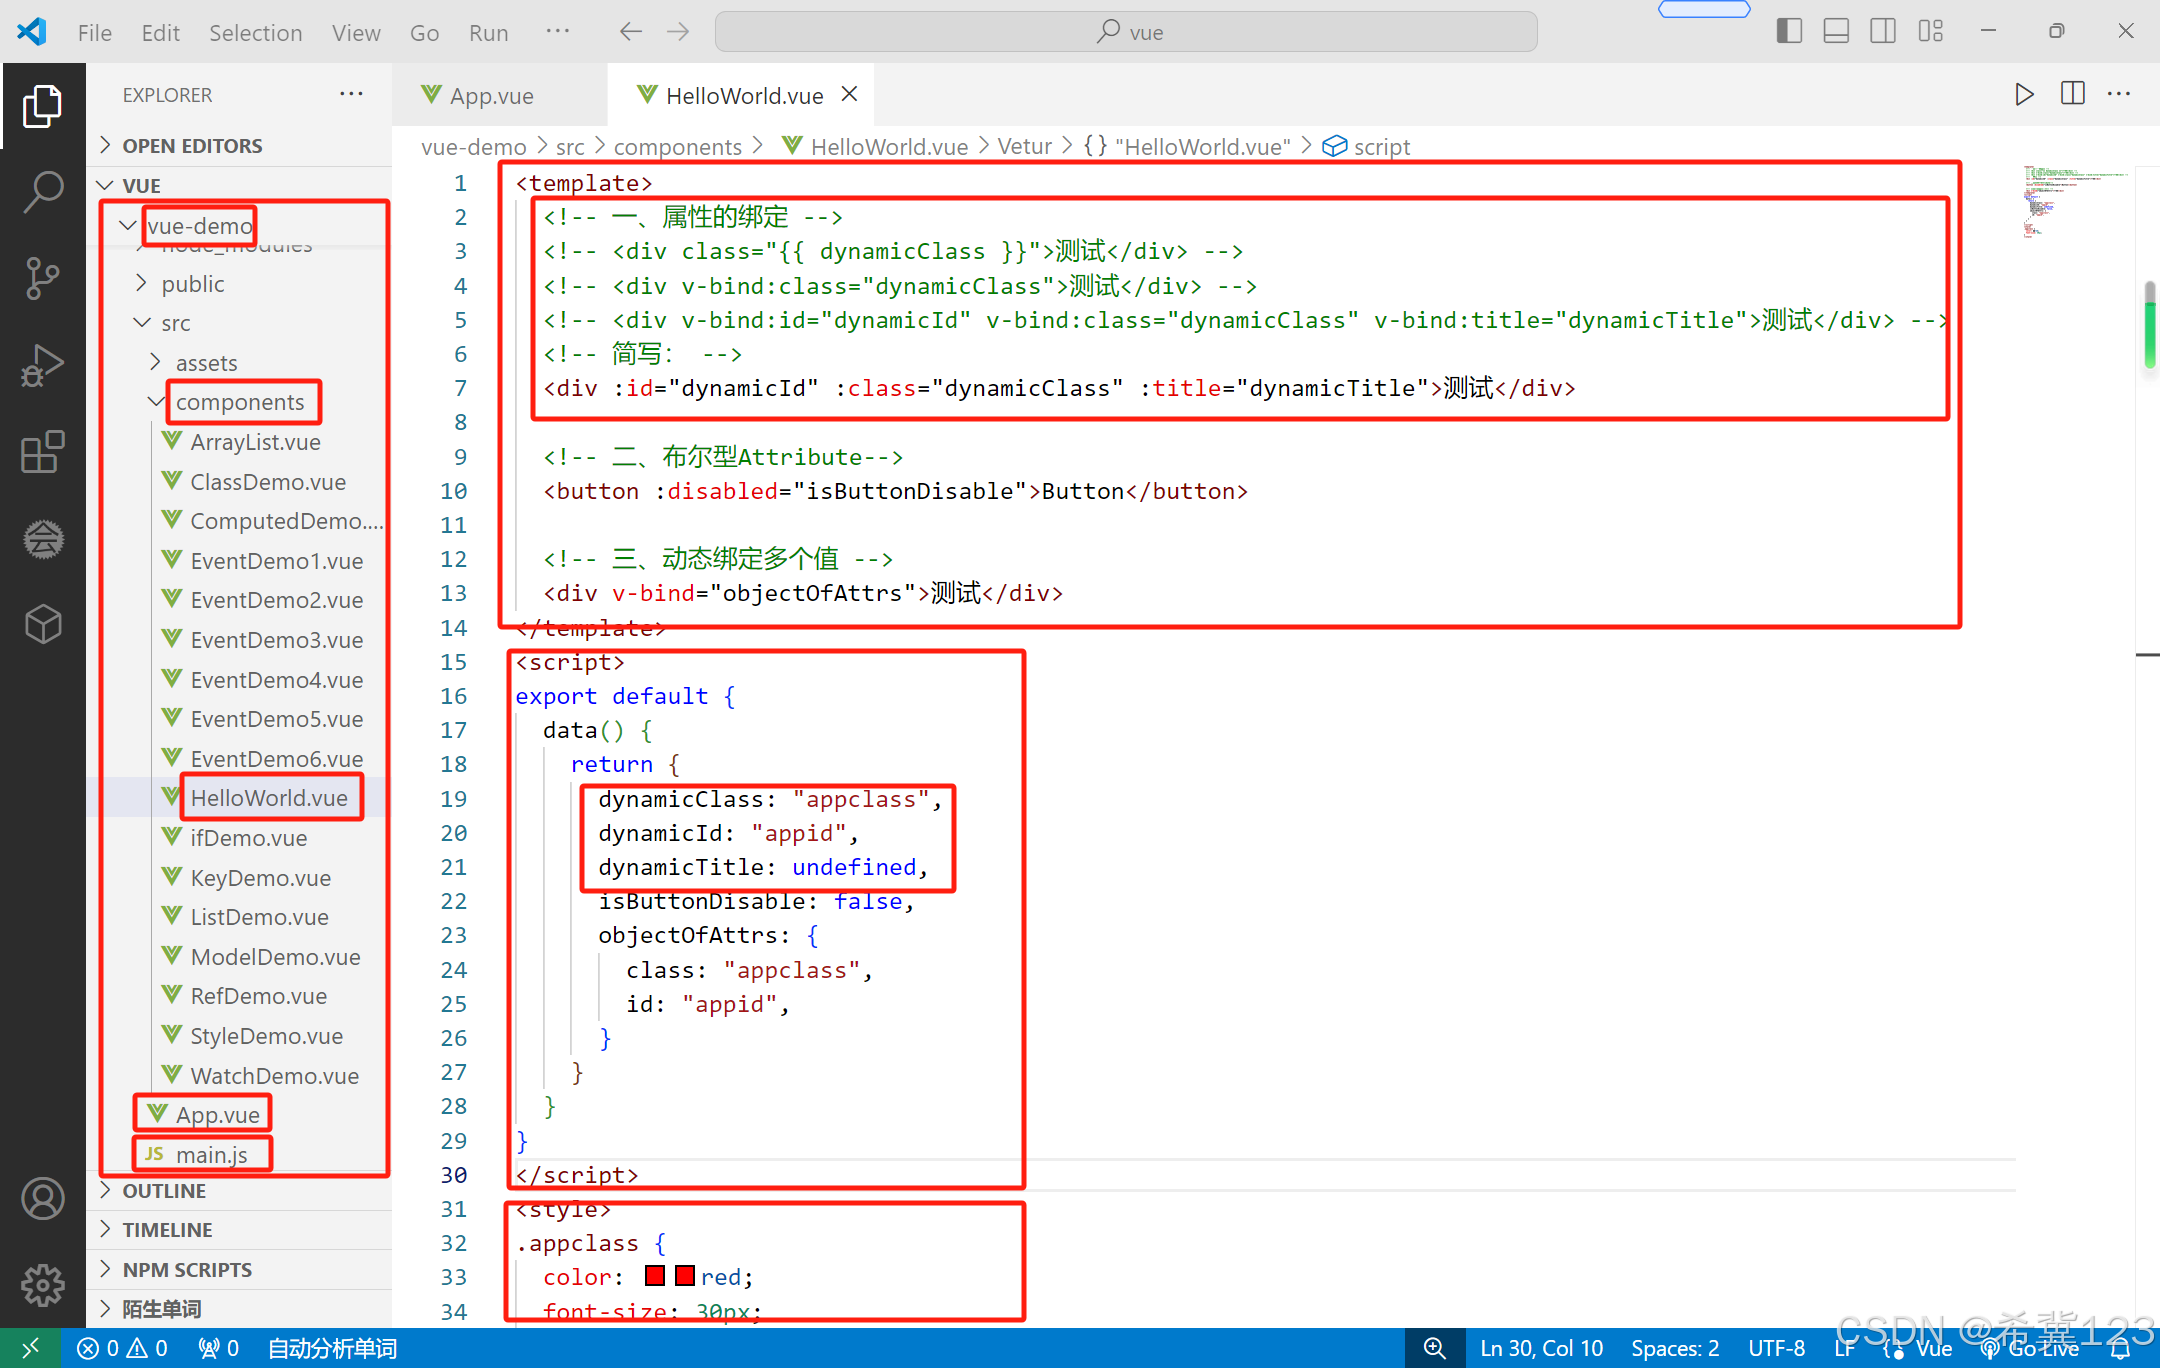Toggle the primary side bar visibility
2160x1368 pixels.
pyautogui.click(x=1789, y=32)
